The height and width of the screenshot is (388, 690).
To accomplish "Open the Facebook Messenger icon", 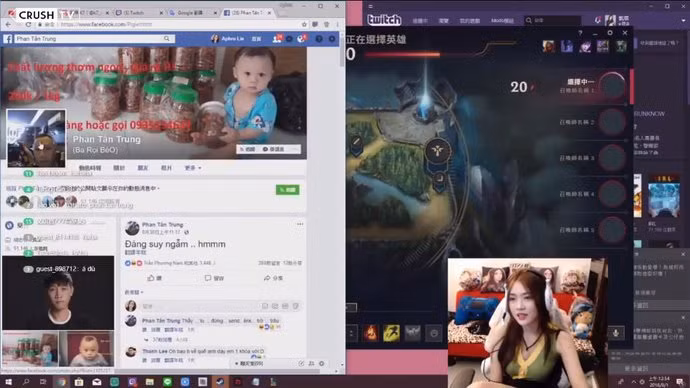I will 289,39.
